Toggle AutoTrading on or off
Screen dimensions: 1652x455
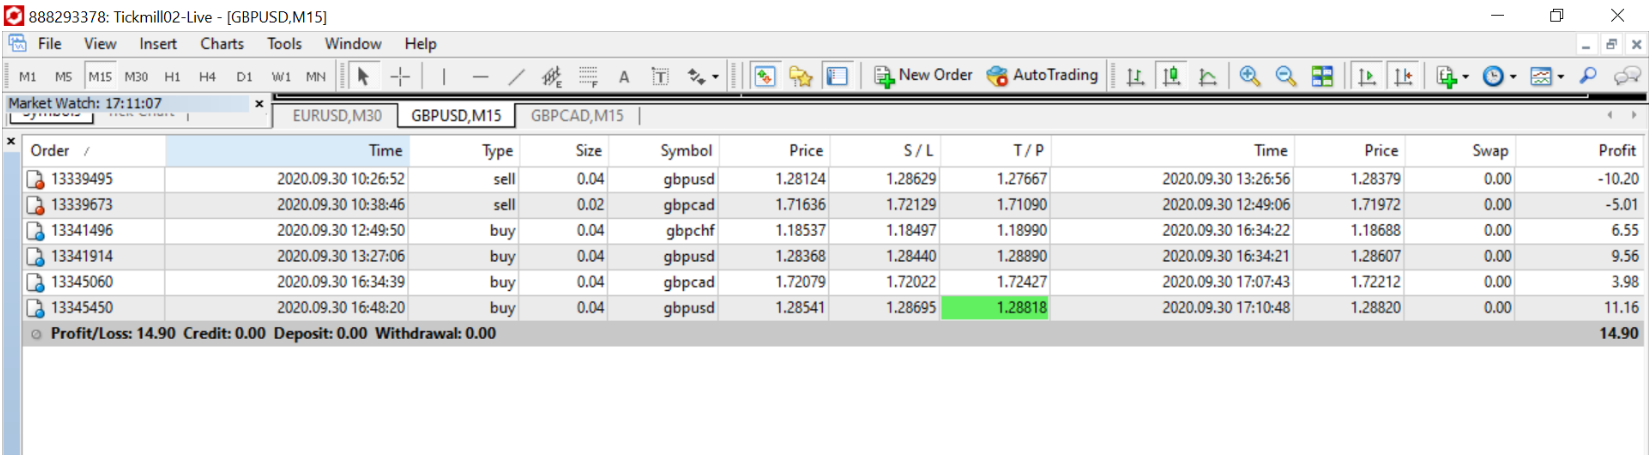point(1042,75)
